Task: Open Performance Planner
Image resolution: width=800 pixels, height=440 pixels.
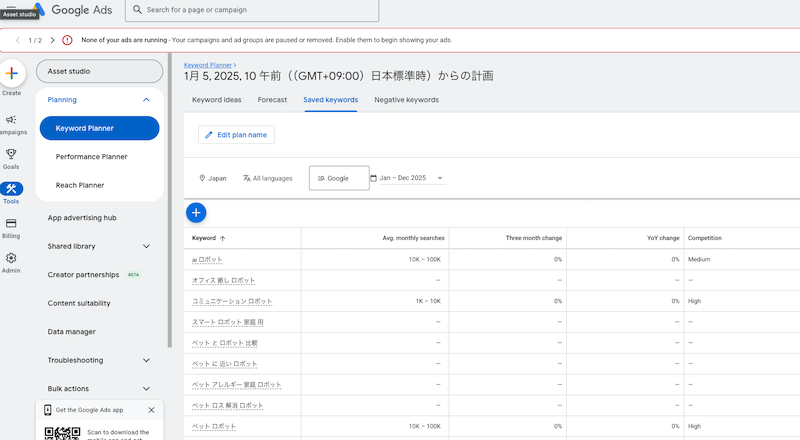Action: (91, 157)
